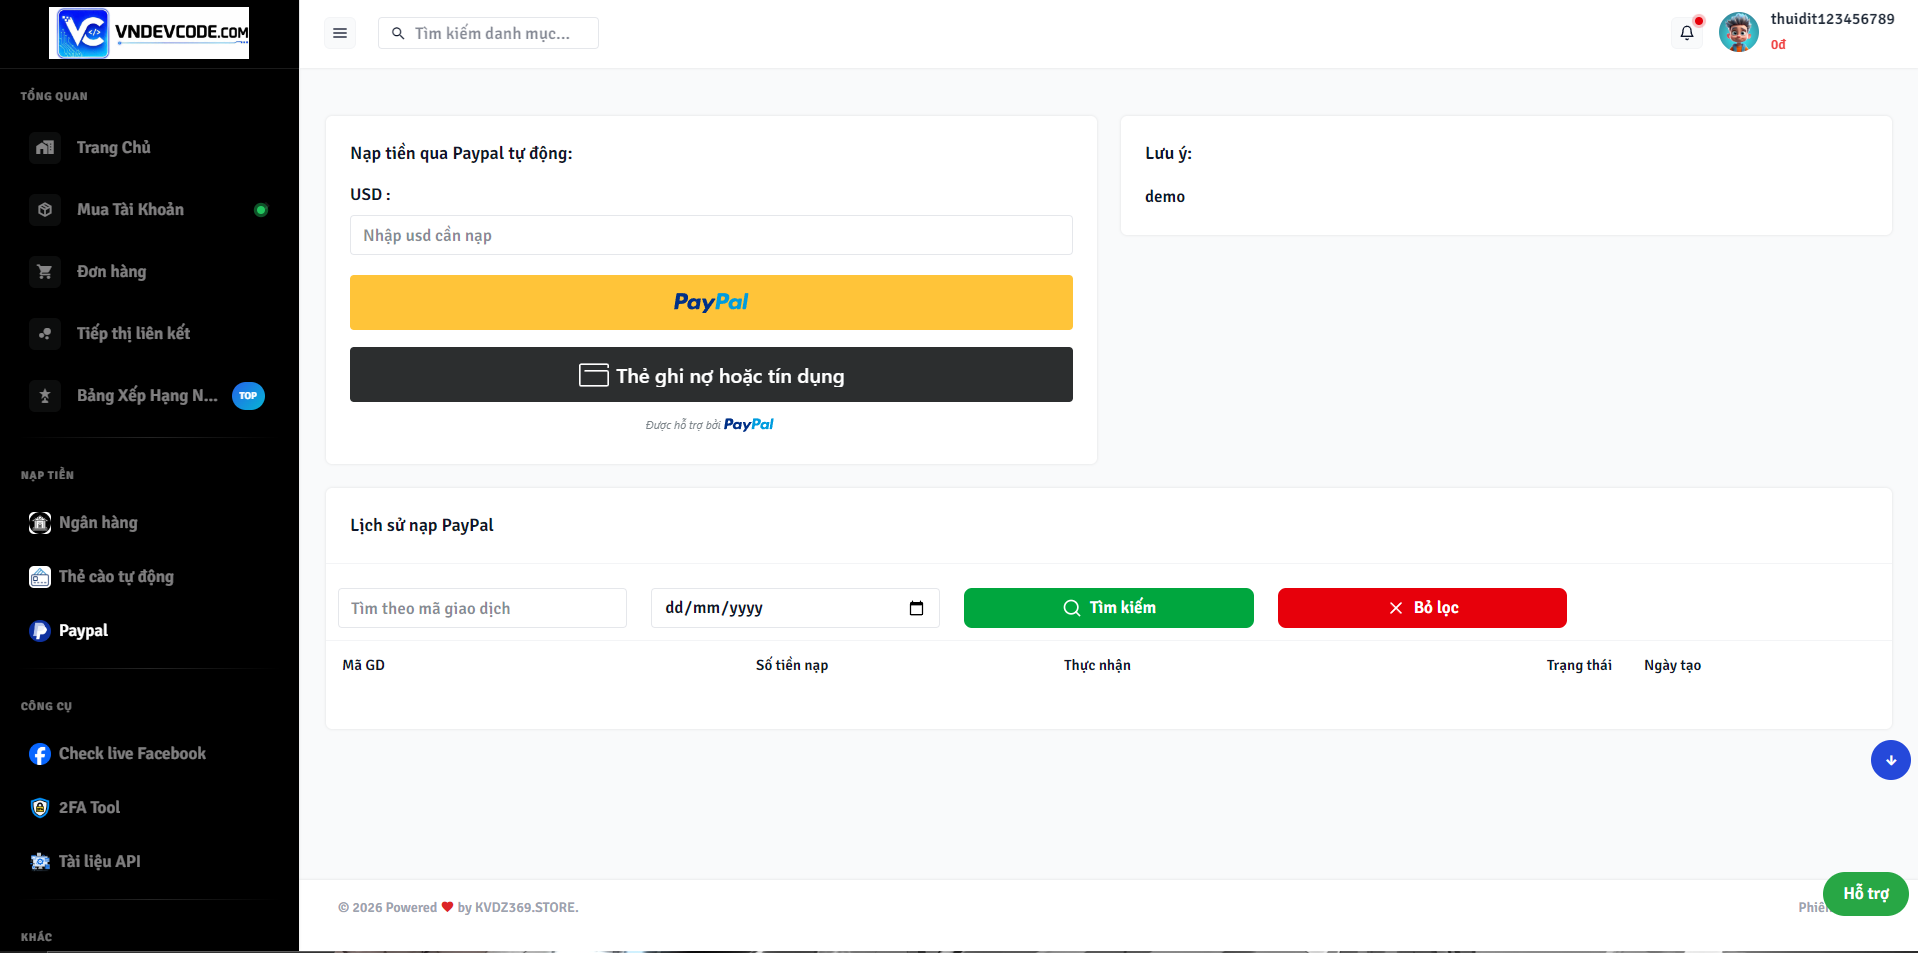
Task: Click the Trang Chủ home icon
Action: pyautogui.click(x=45, y=148)
